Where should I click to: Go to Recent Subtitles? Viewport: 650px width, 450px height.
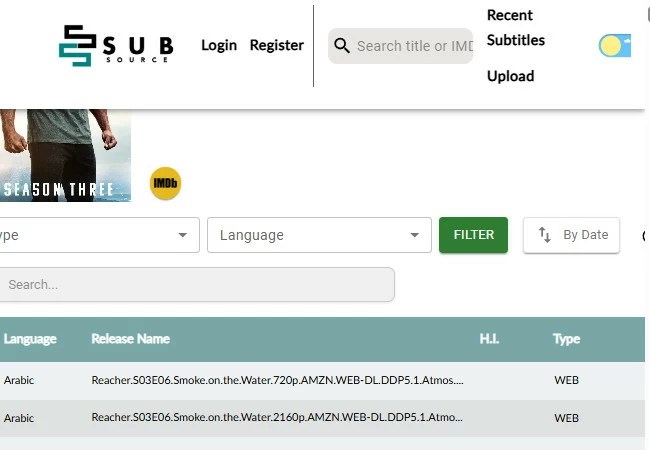[516, 27]
